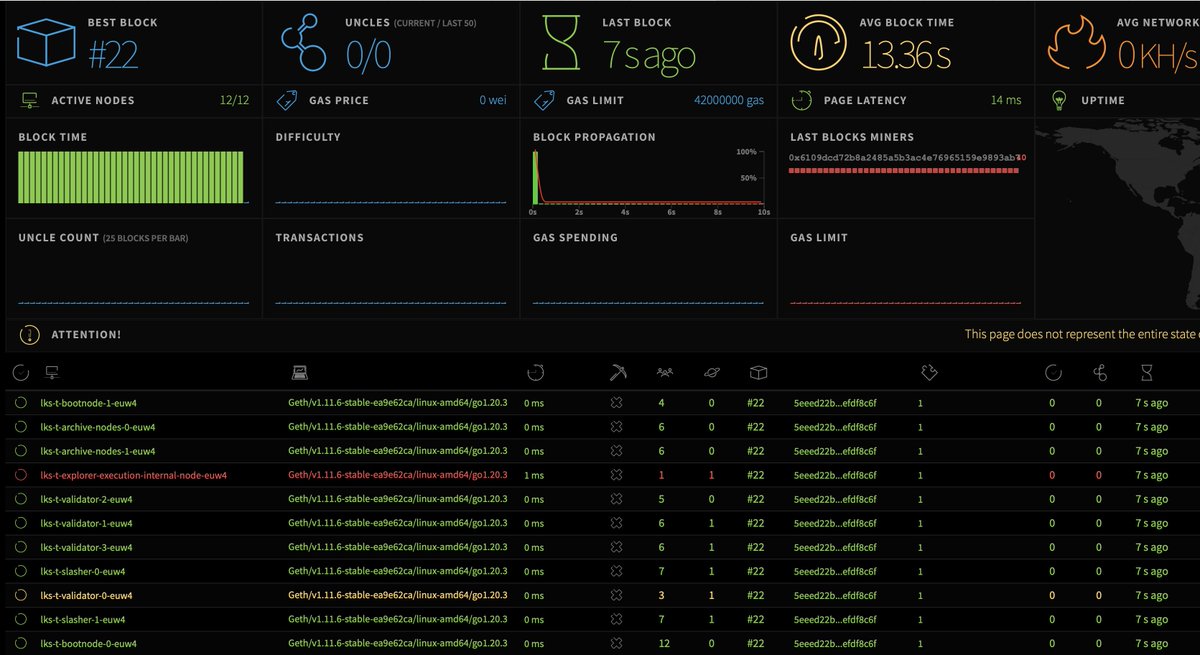Click the Avg Network hashrate flame icon
The height and width of the screenshot is (655, 1200).
[1075, 43]
